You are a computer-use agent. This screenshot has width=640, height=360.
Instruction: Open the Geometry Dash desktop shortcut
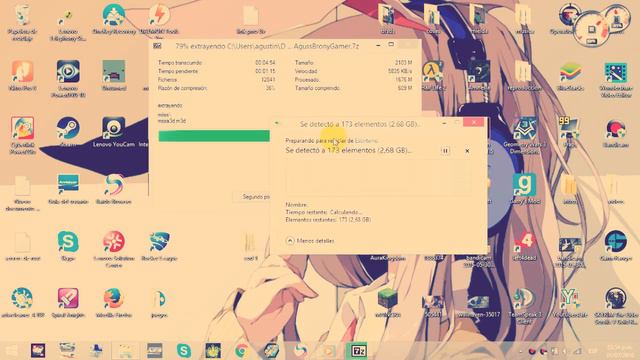click(524, 136)
